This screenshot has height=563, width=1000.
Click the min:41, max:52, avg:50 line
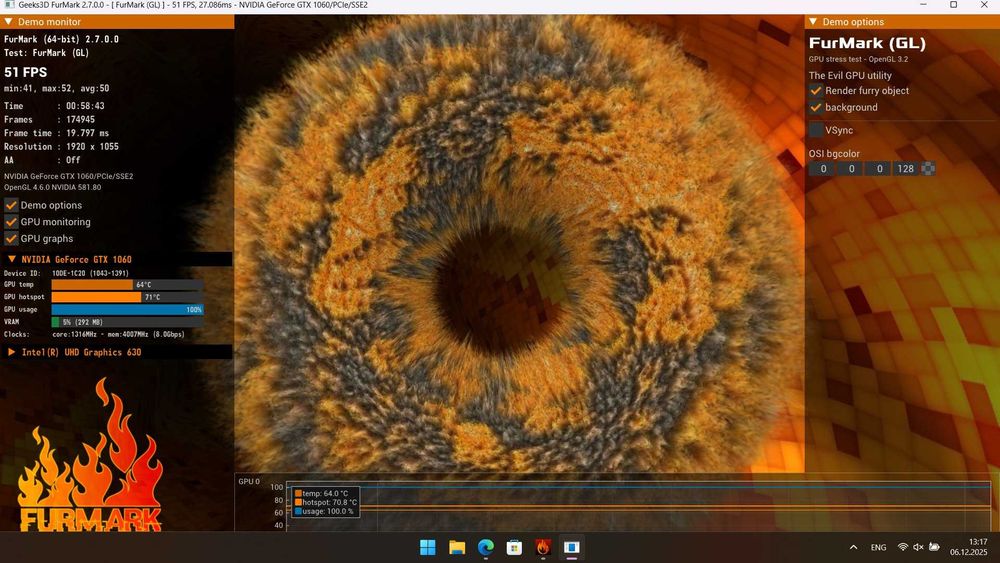click(56, 89)
